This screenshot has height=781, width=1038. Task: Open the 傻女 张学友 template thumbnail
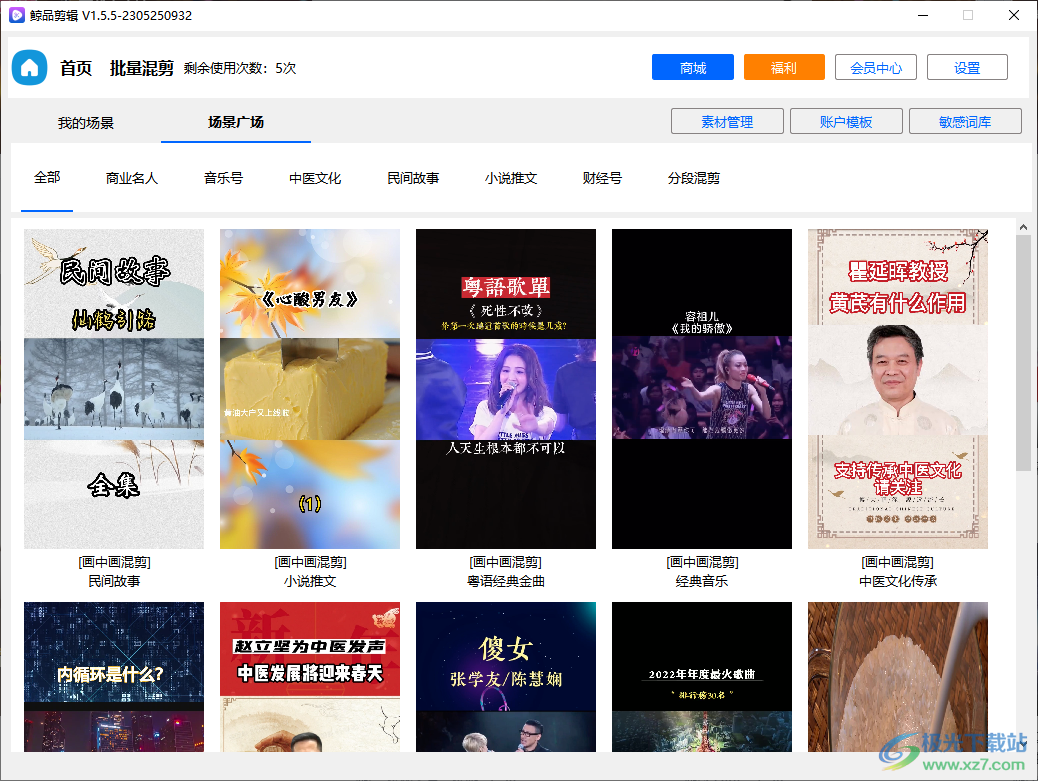pos(506,676)
